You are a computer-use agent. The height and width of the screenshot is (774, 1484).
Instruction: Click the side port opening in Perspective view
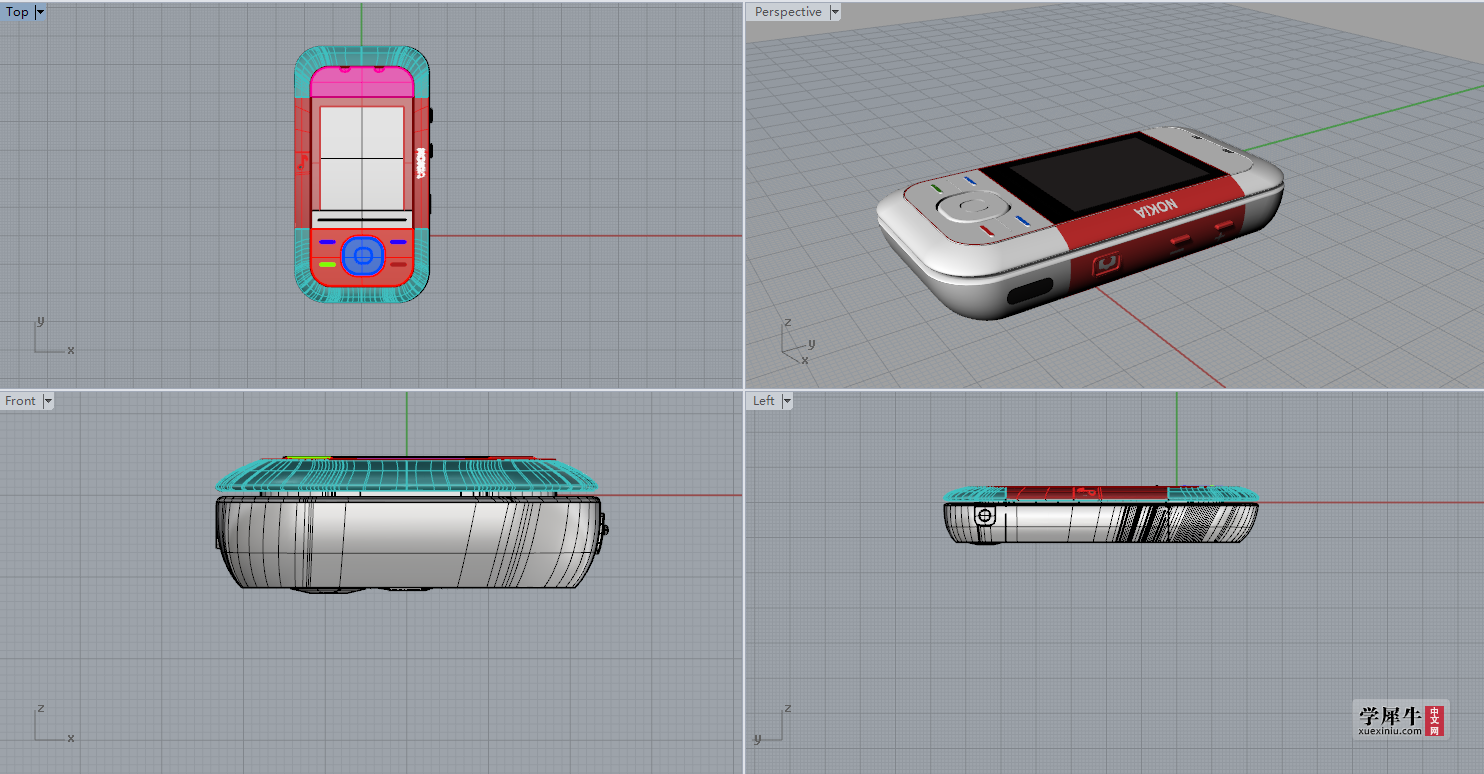(x=1030, y=291)
